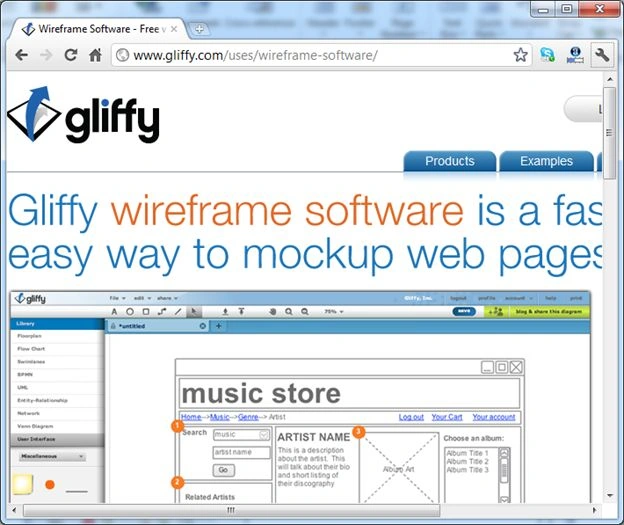This screenshot has height=525, width=624.
Task: Select the Pointer tool in Gliffy toolbar
Action: point(194,312)
